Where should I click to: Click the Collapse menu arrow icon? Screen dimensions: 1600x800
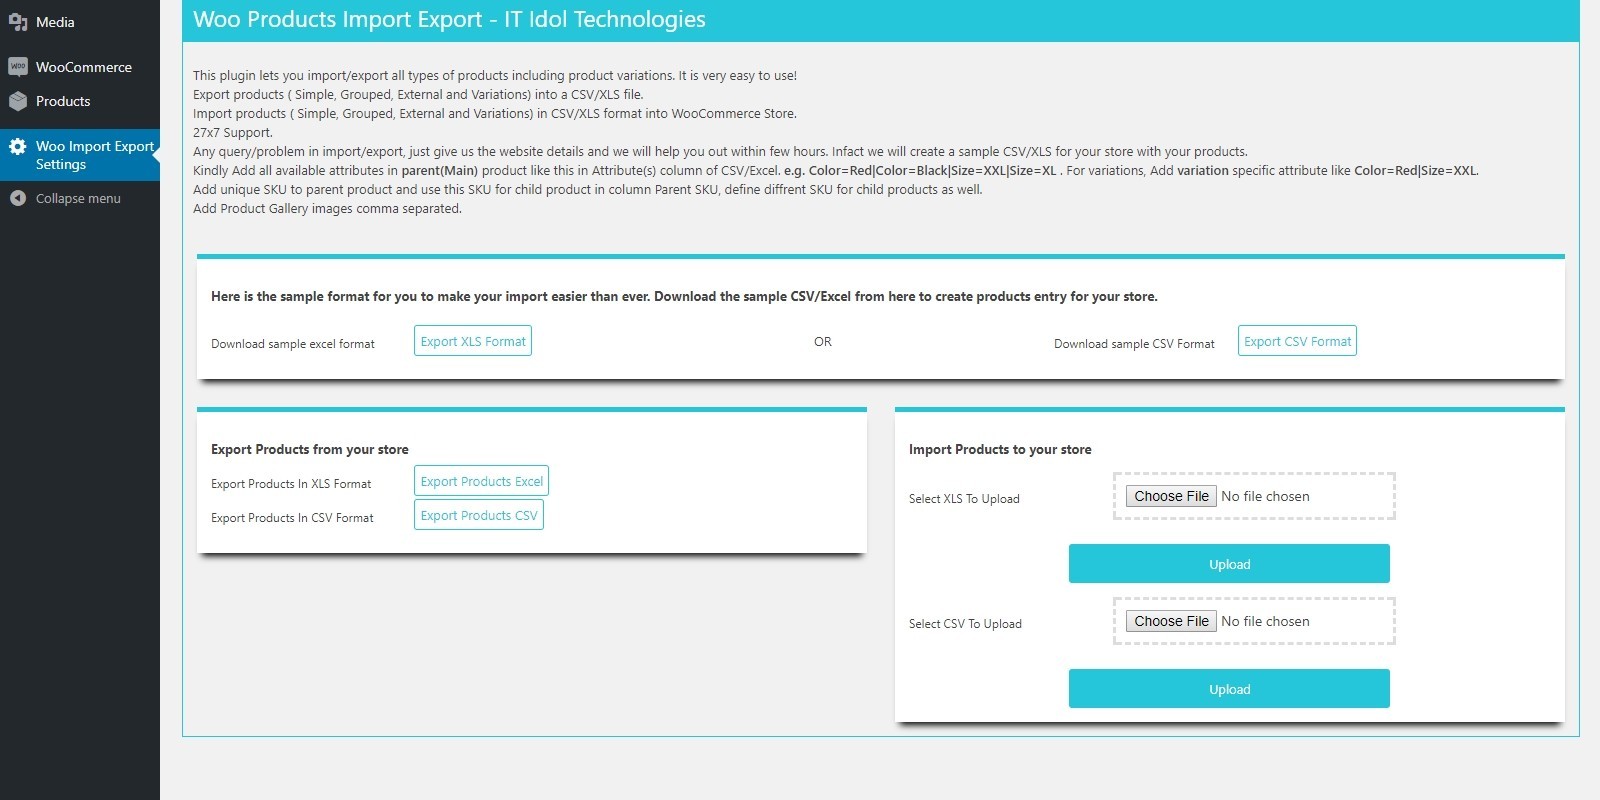(18, 198)
